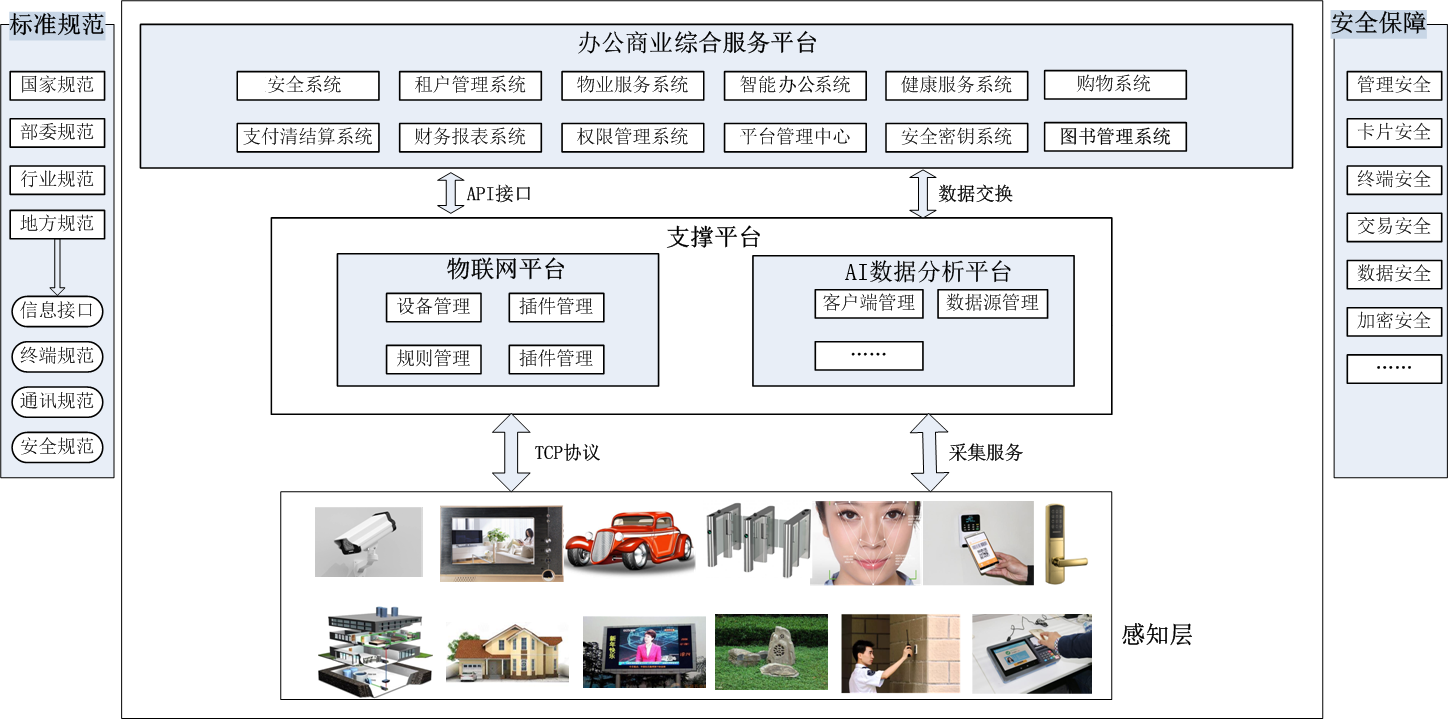Image resolution: width=1448 pixels, height=719 pixels.
Task: Click the outdoor billboard screen icon
Action: tap(640, 650)
